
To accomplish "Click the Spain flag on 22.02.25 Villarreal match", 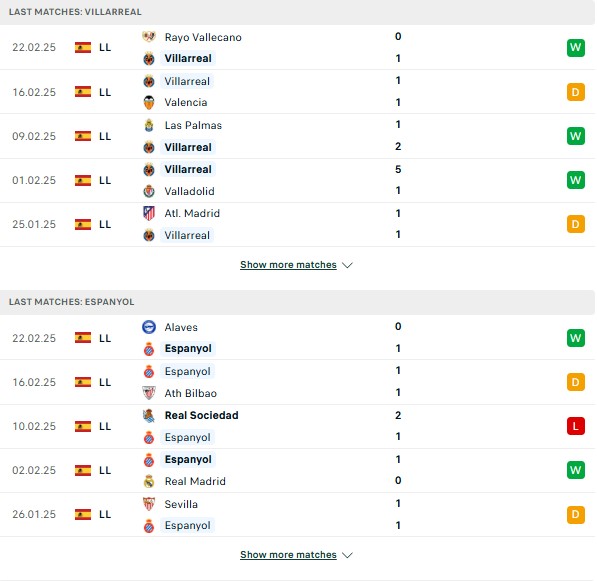I will point(83,48).
